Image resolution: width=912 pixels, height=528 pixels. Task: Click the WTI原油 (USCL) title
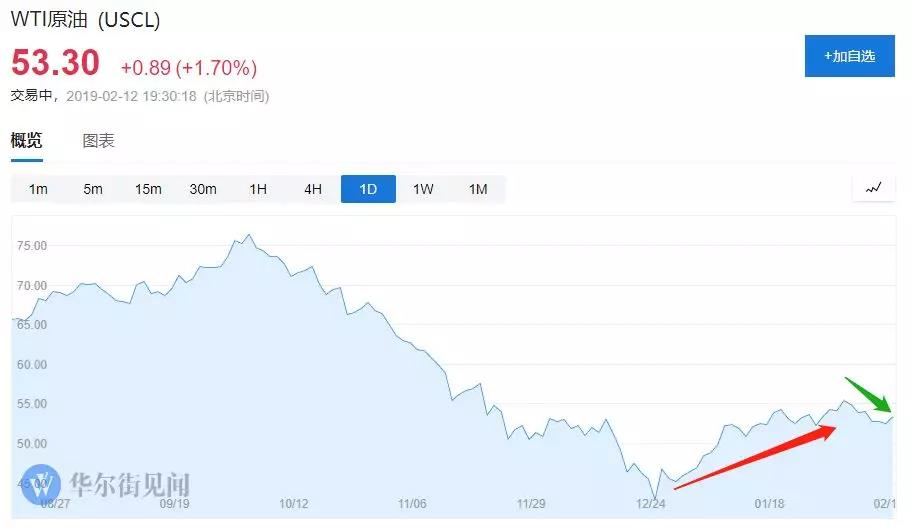click(x=85, y=20)
